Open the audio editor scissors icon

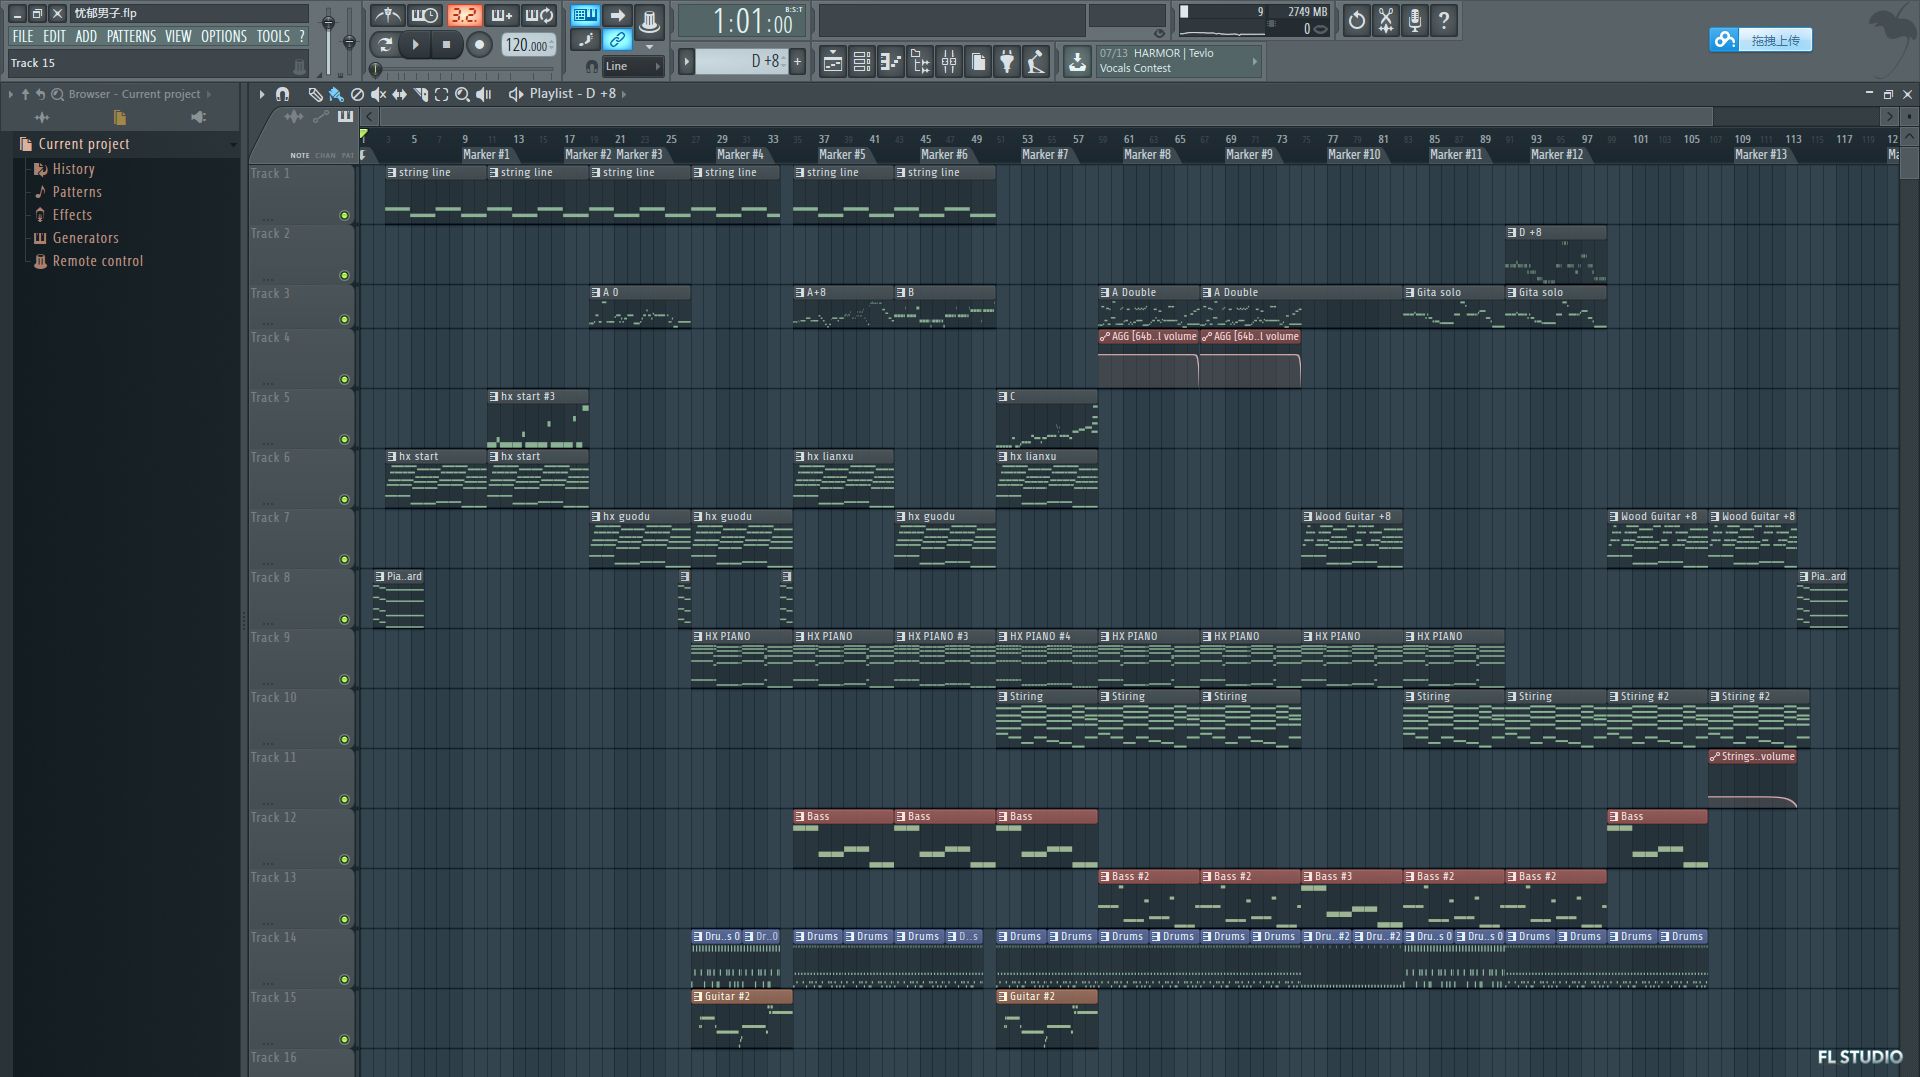tap(1385, 20)
